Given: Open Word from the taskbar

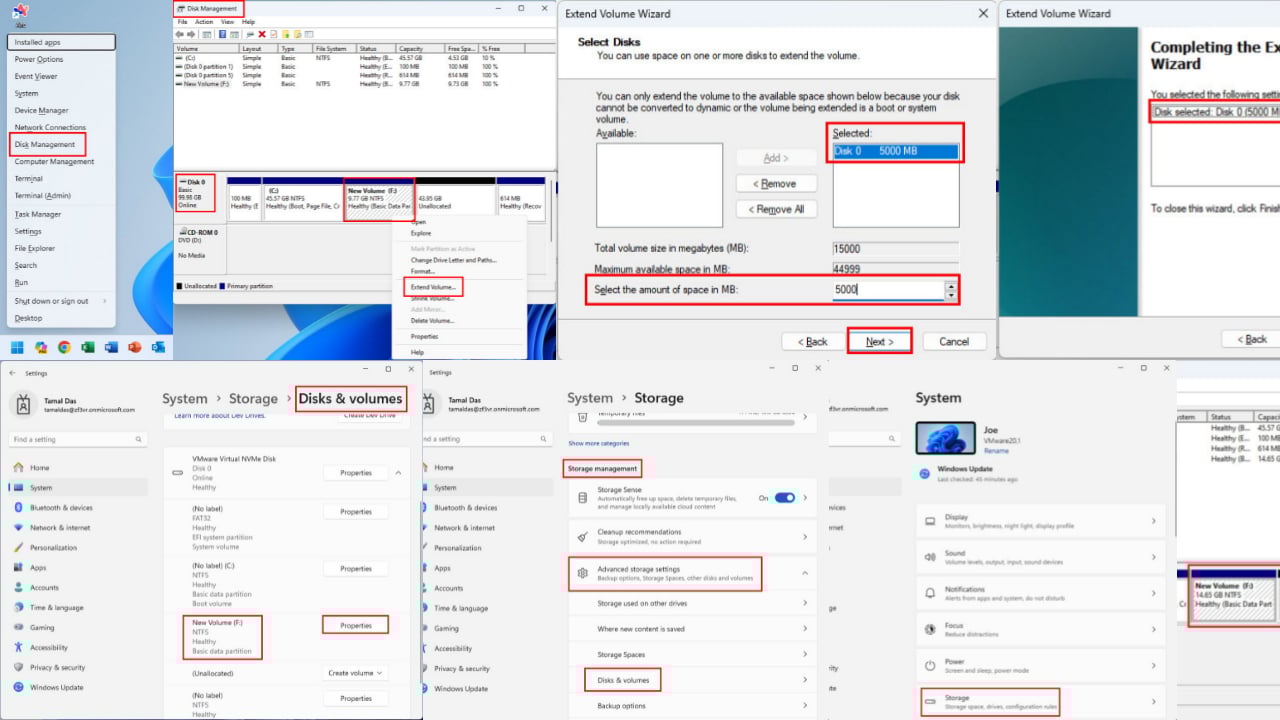Looking at the screenshot, I should (111, 348).
